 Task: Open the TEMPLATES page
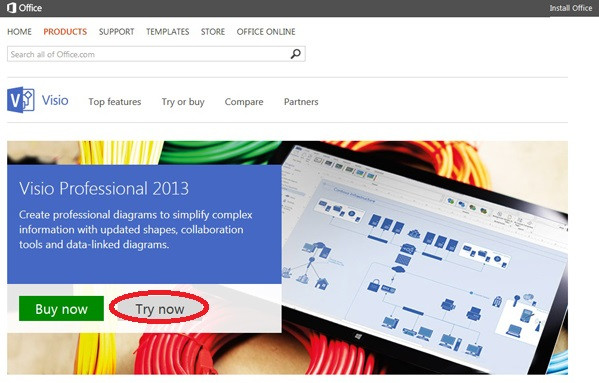pos(167,32)
